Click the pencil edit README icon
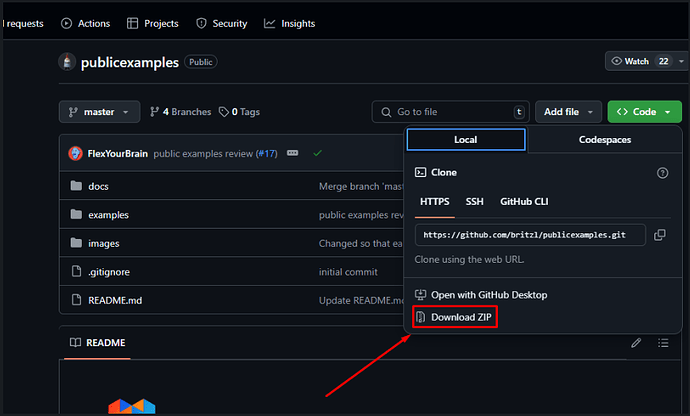Image resolution: width=690 pixels, height=416 pixels. [636, 342]
